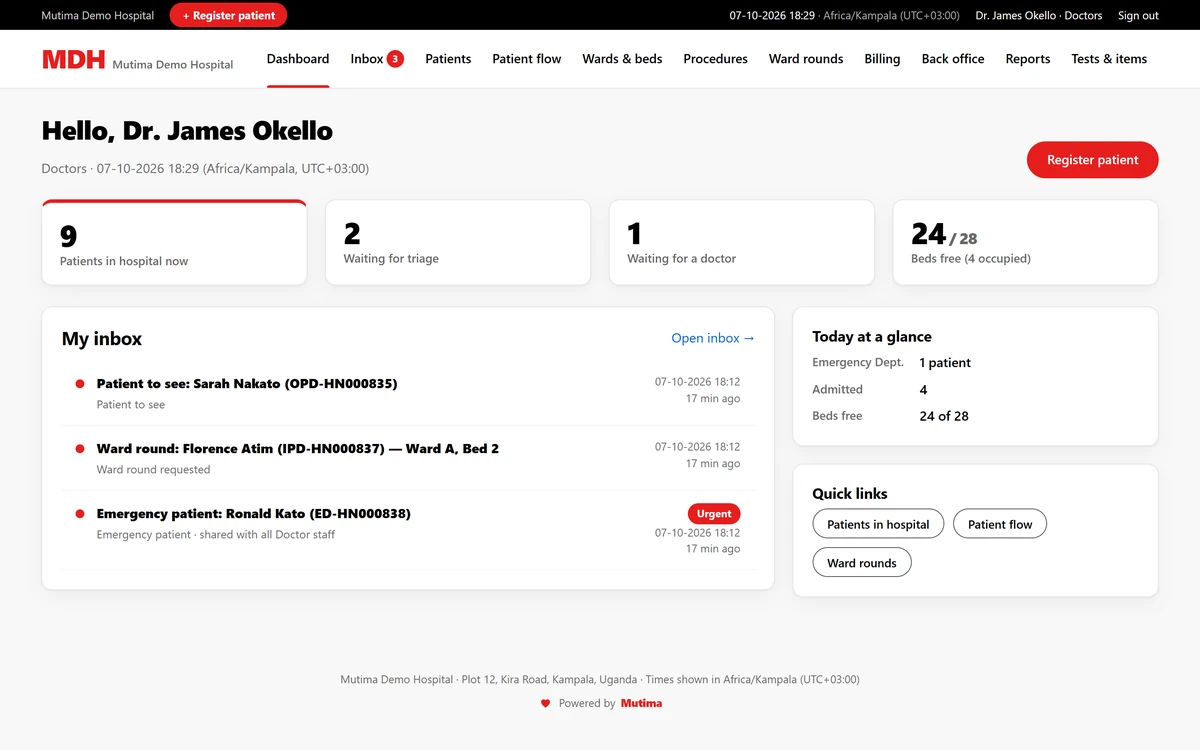Image resolution: width=1200 pixels, height=750 pixels.
Task: Click Dr. James Okello · Doctors in top bar
Action: click(1039, 15)
